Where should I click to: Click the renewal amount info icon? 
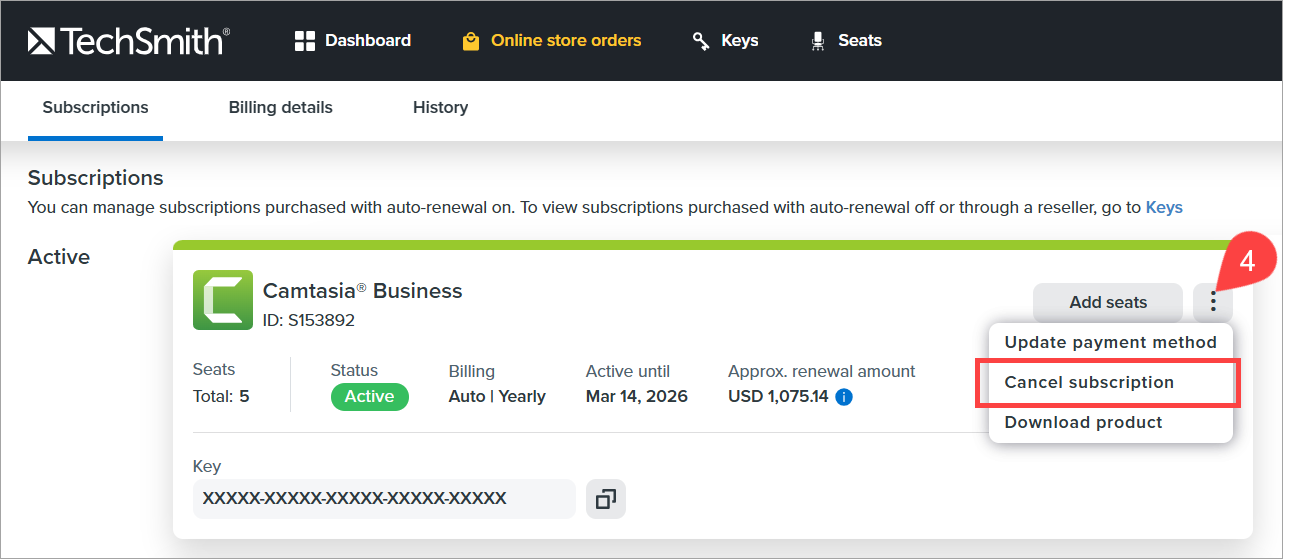844,397
